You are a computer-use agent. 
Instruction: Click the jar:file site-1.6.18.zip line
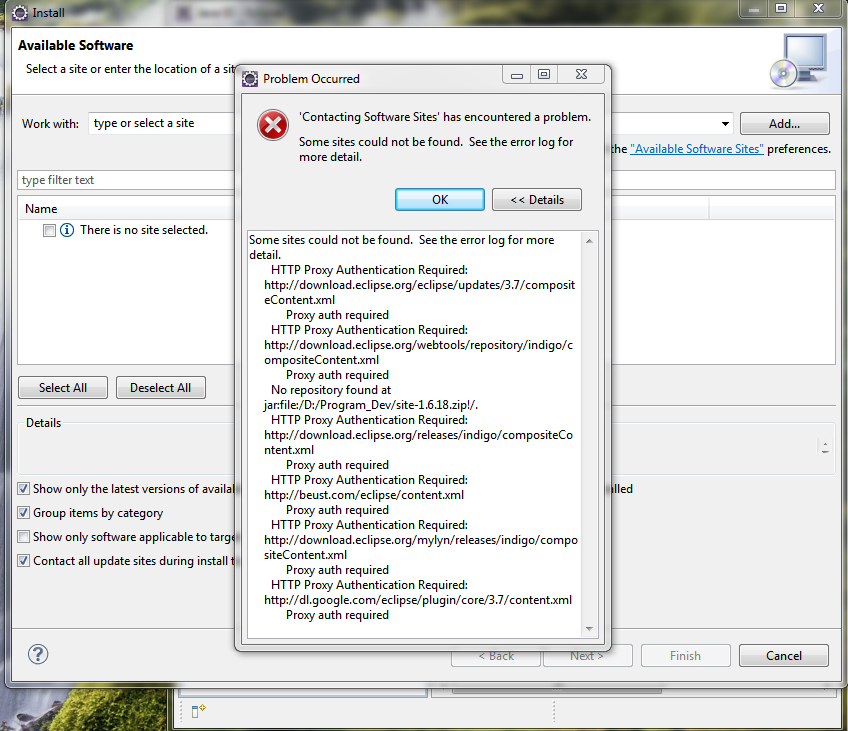tap(371, 406)
